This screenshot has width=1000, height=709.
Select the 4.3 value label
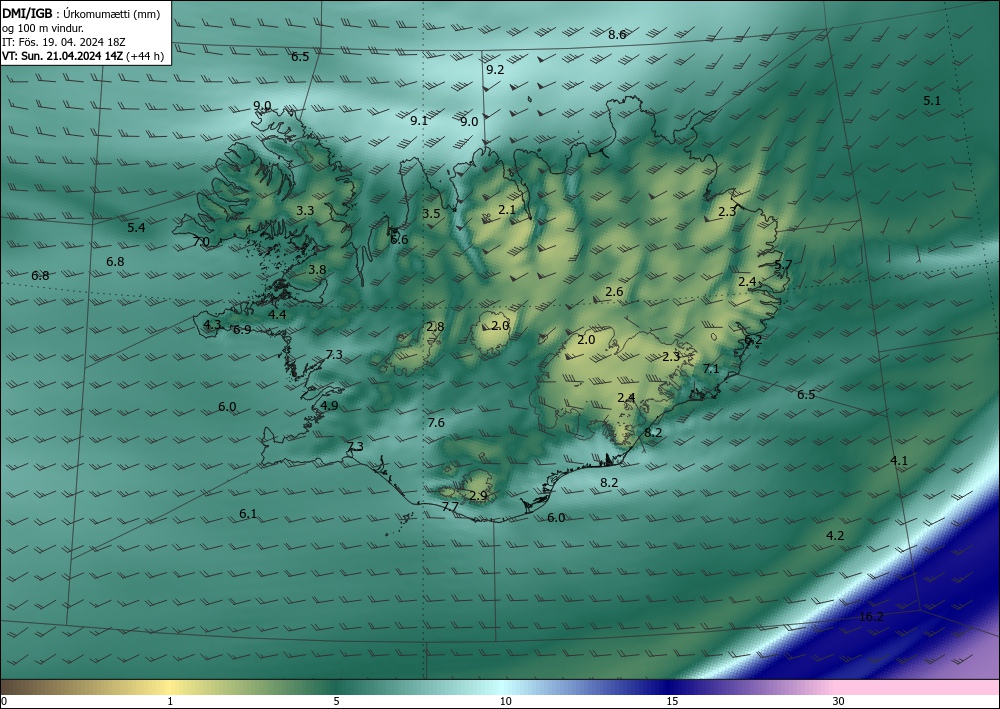tap(212, 325)
